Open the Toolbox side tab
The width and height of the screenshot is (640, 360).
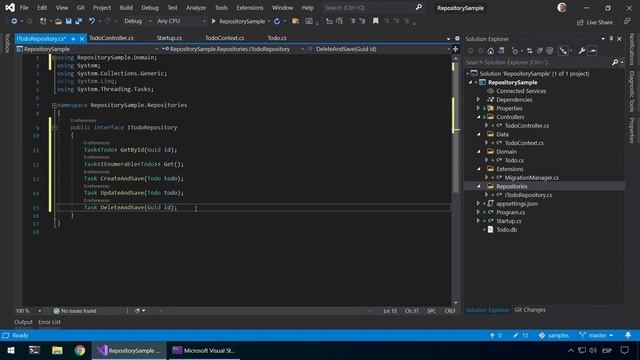click(x=7, y=43)
